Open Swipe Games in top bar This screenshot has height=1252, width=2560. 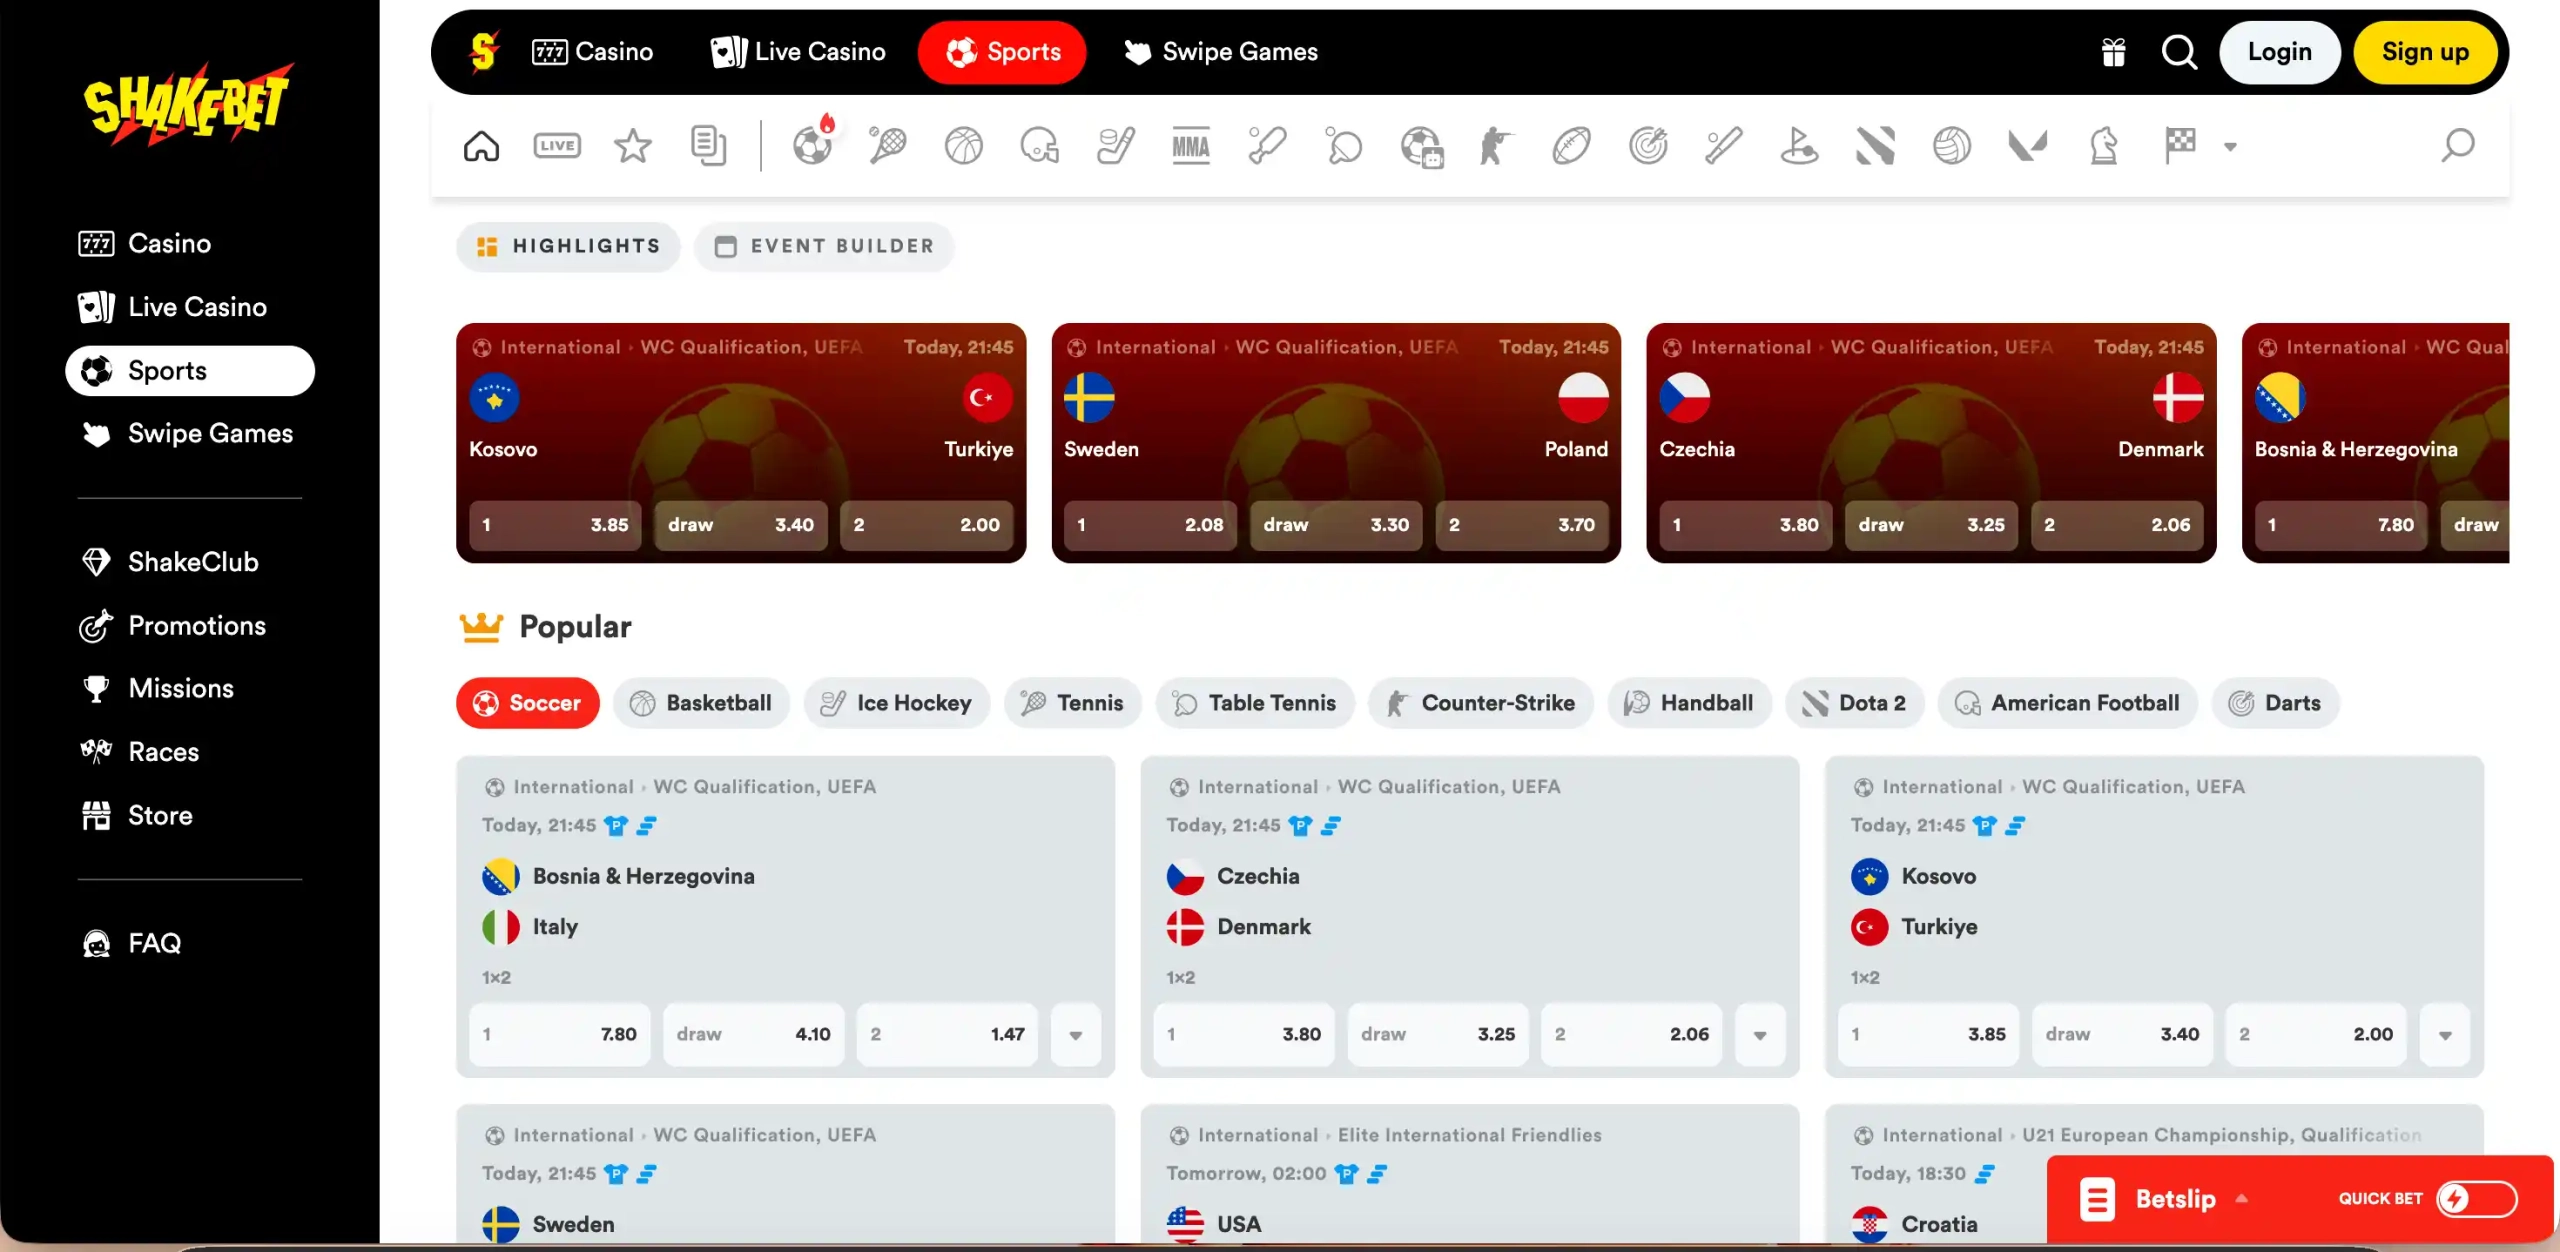pos(1220,52)
